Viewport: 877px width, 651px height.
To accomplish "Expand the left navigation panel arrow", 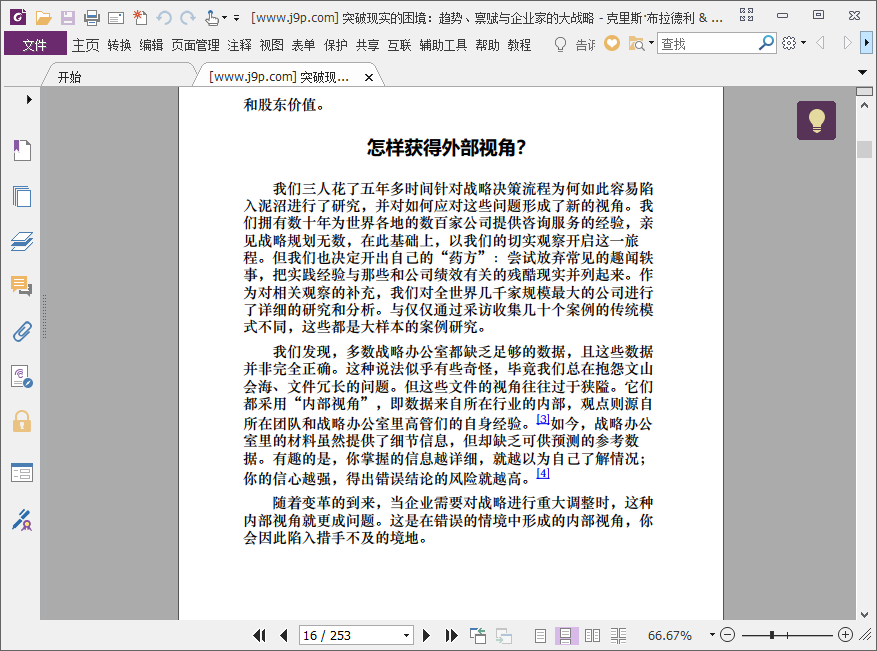I will (x=29, y=99).
